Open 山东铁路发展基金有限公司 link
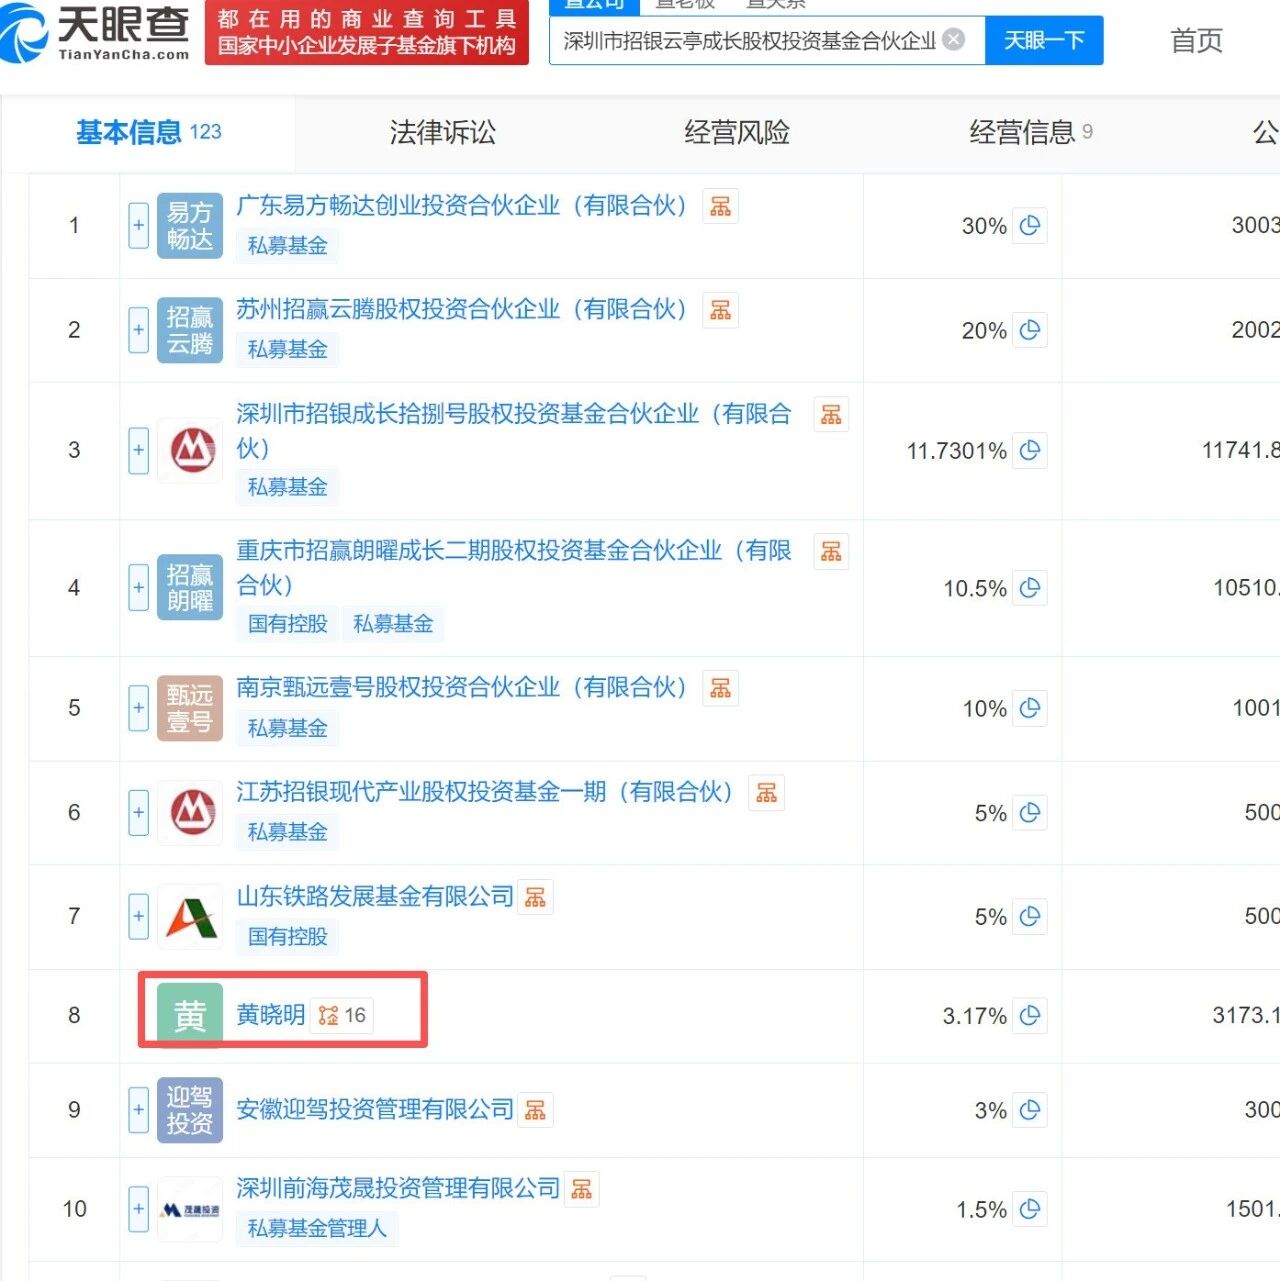Viewport: 1280px width, 1281px height. point(375,897)
